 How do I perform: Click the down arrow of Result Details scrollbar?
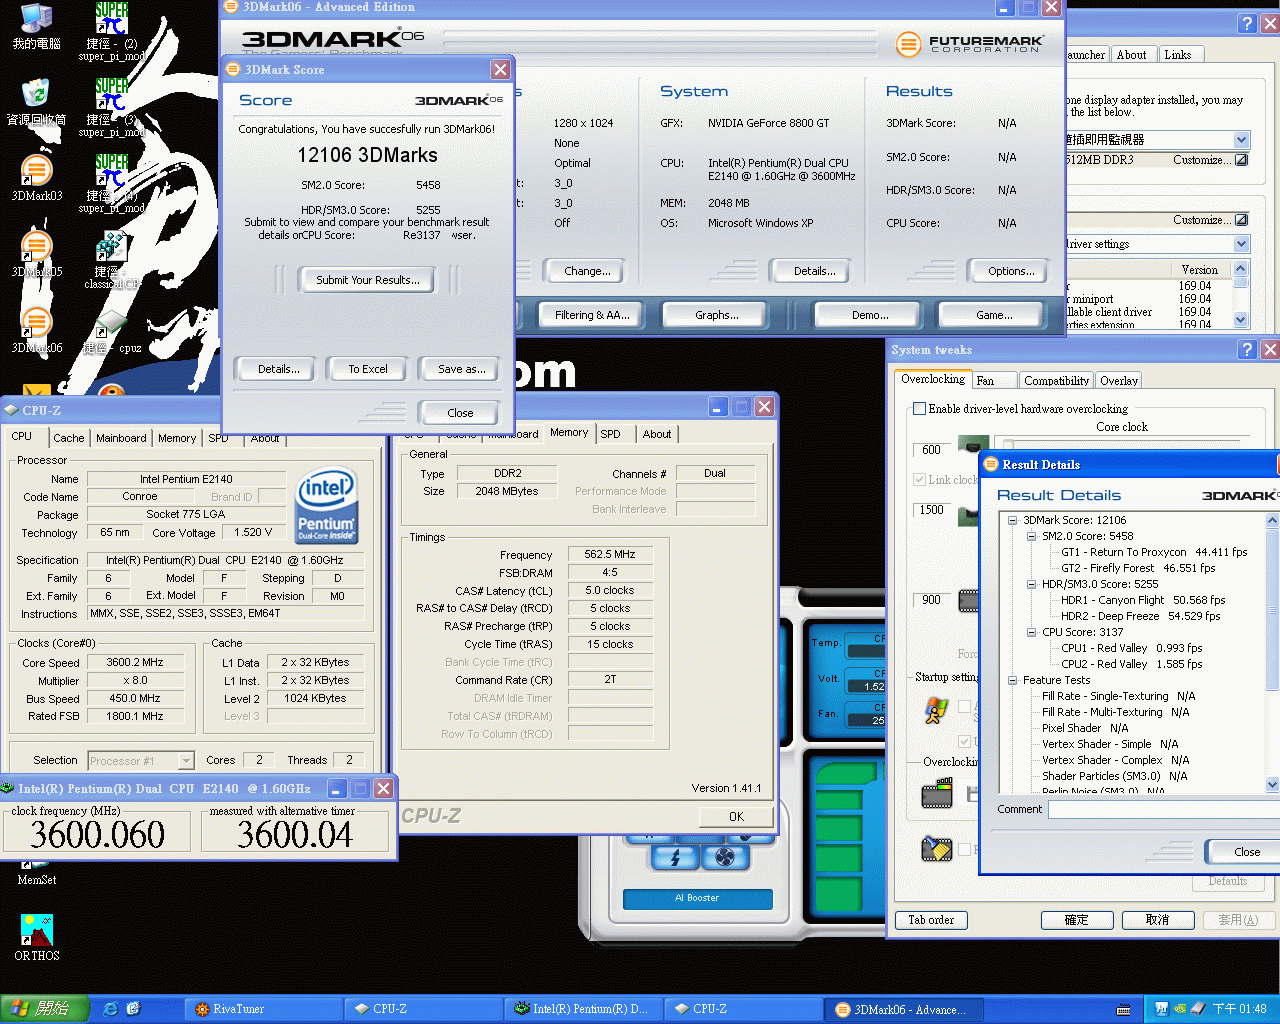1272,785
